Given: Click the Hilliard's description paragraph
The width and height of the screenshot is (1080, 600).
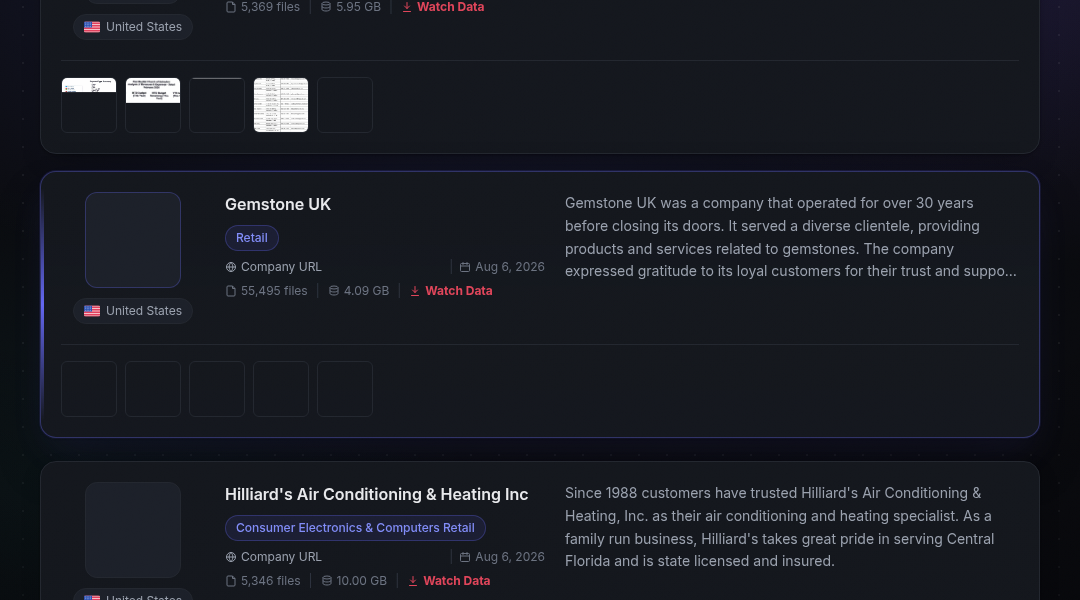Looking at the screenshot, I should (x=780, y=527).
